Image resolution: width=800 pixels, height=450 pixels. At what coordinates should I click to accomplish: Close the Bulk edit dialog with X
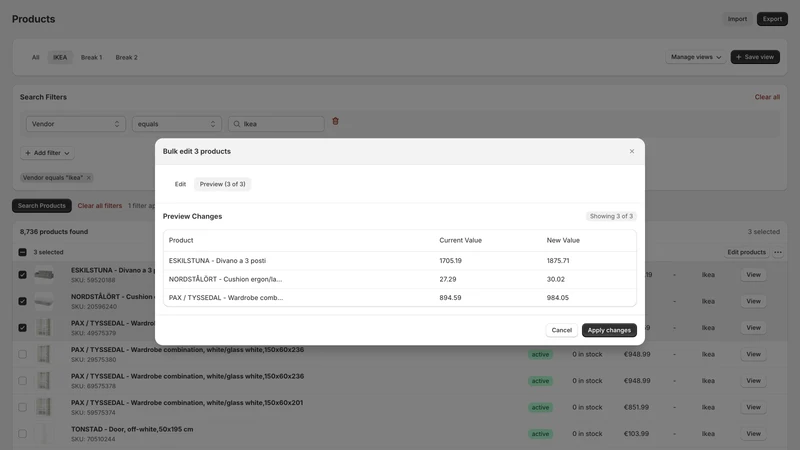point(632,151)
